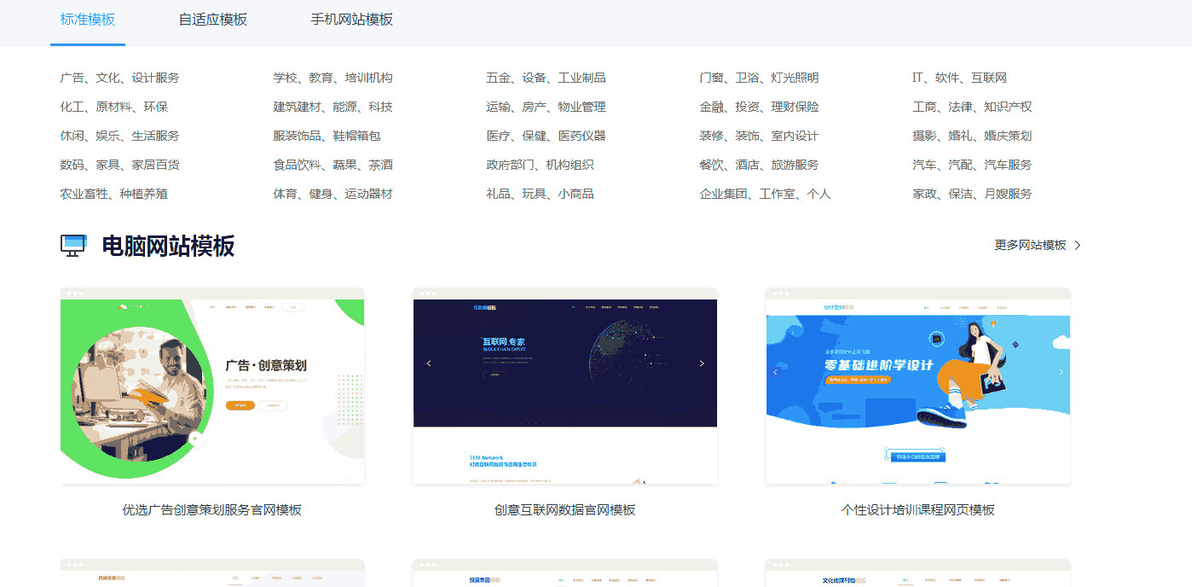Open 更多网站模板 link
The width and height of the screenshot is (1192, 587).
[1030, 245]
